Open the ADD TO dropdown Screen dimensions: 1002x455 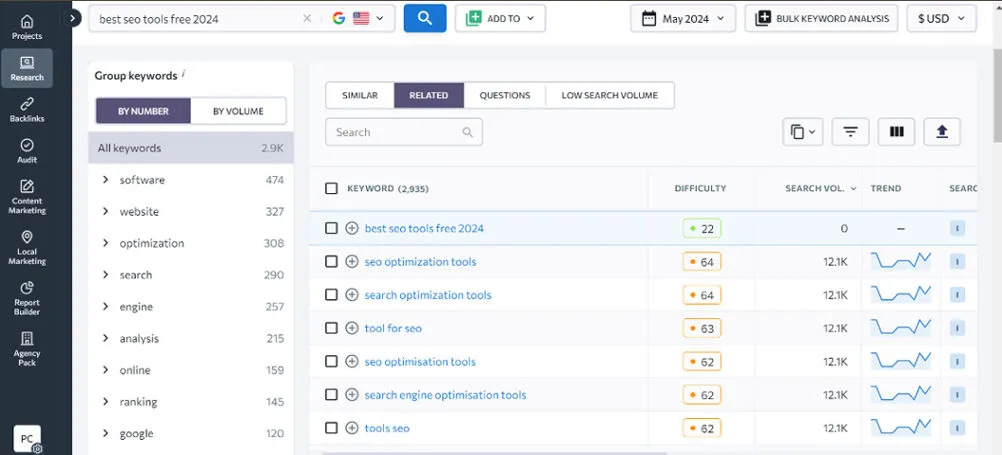(x=500, y=19)
